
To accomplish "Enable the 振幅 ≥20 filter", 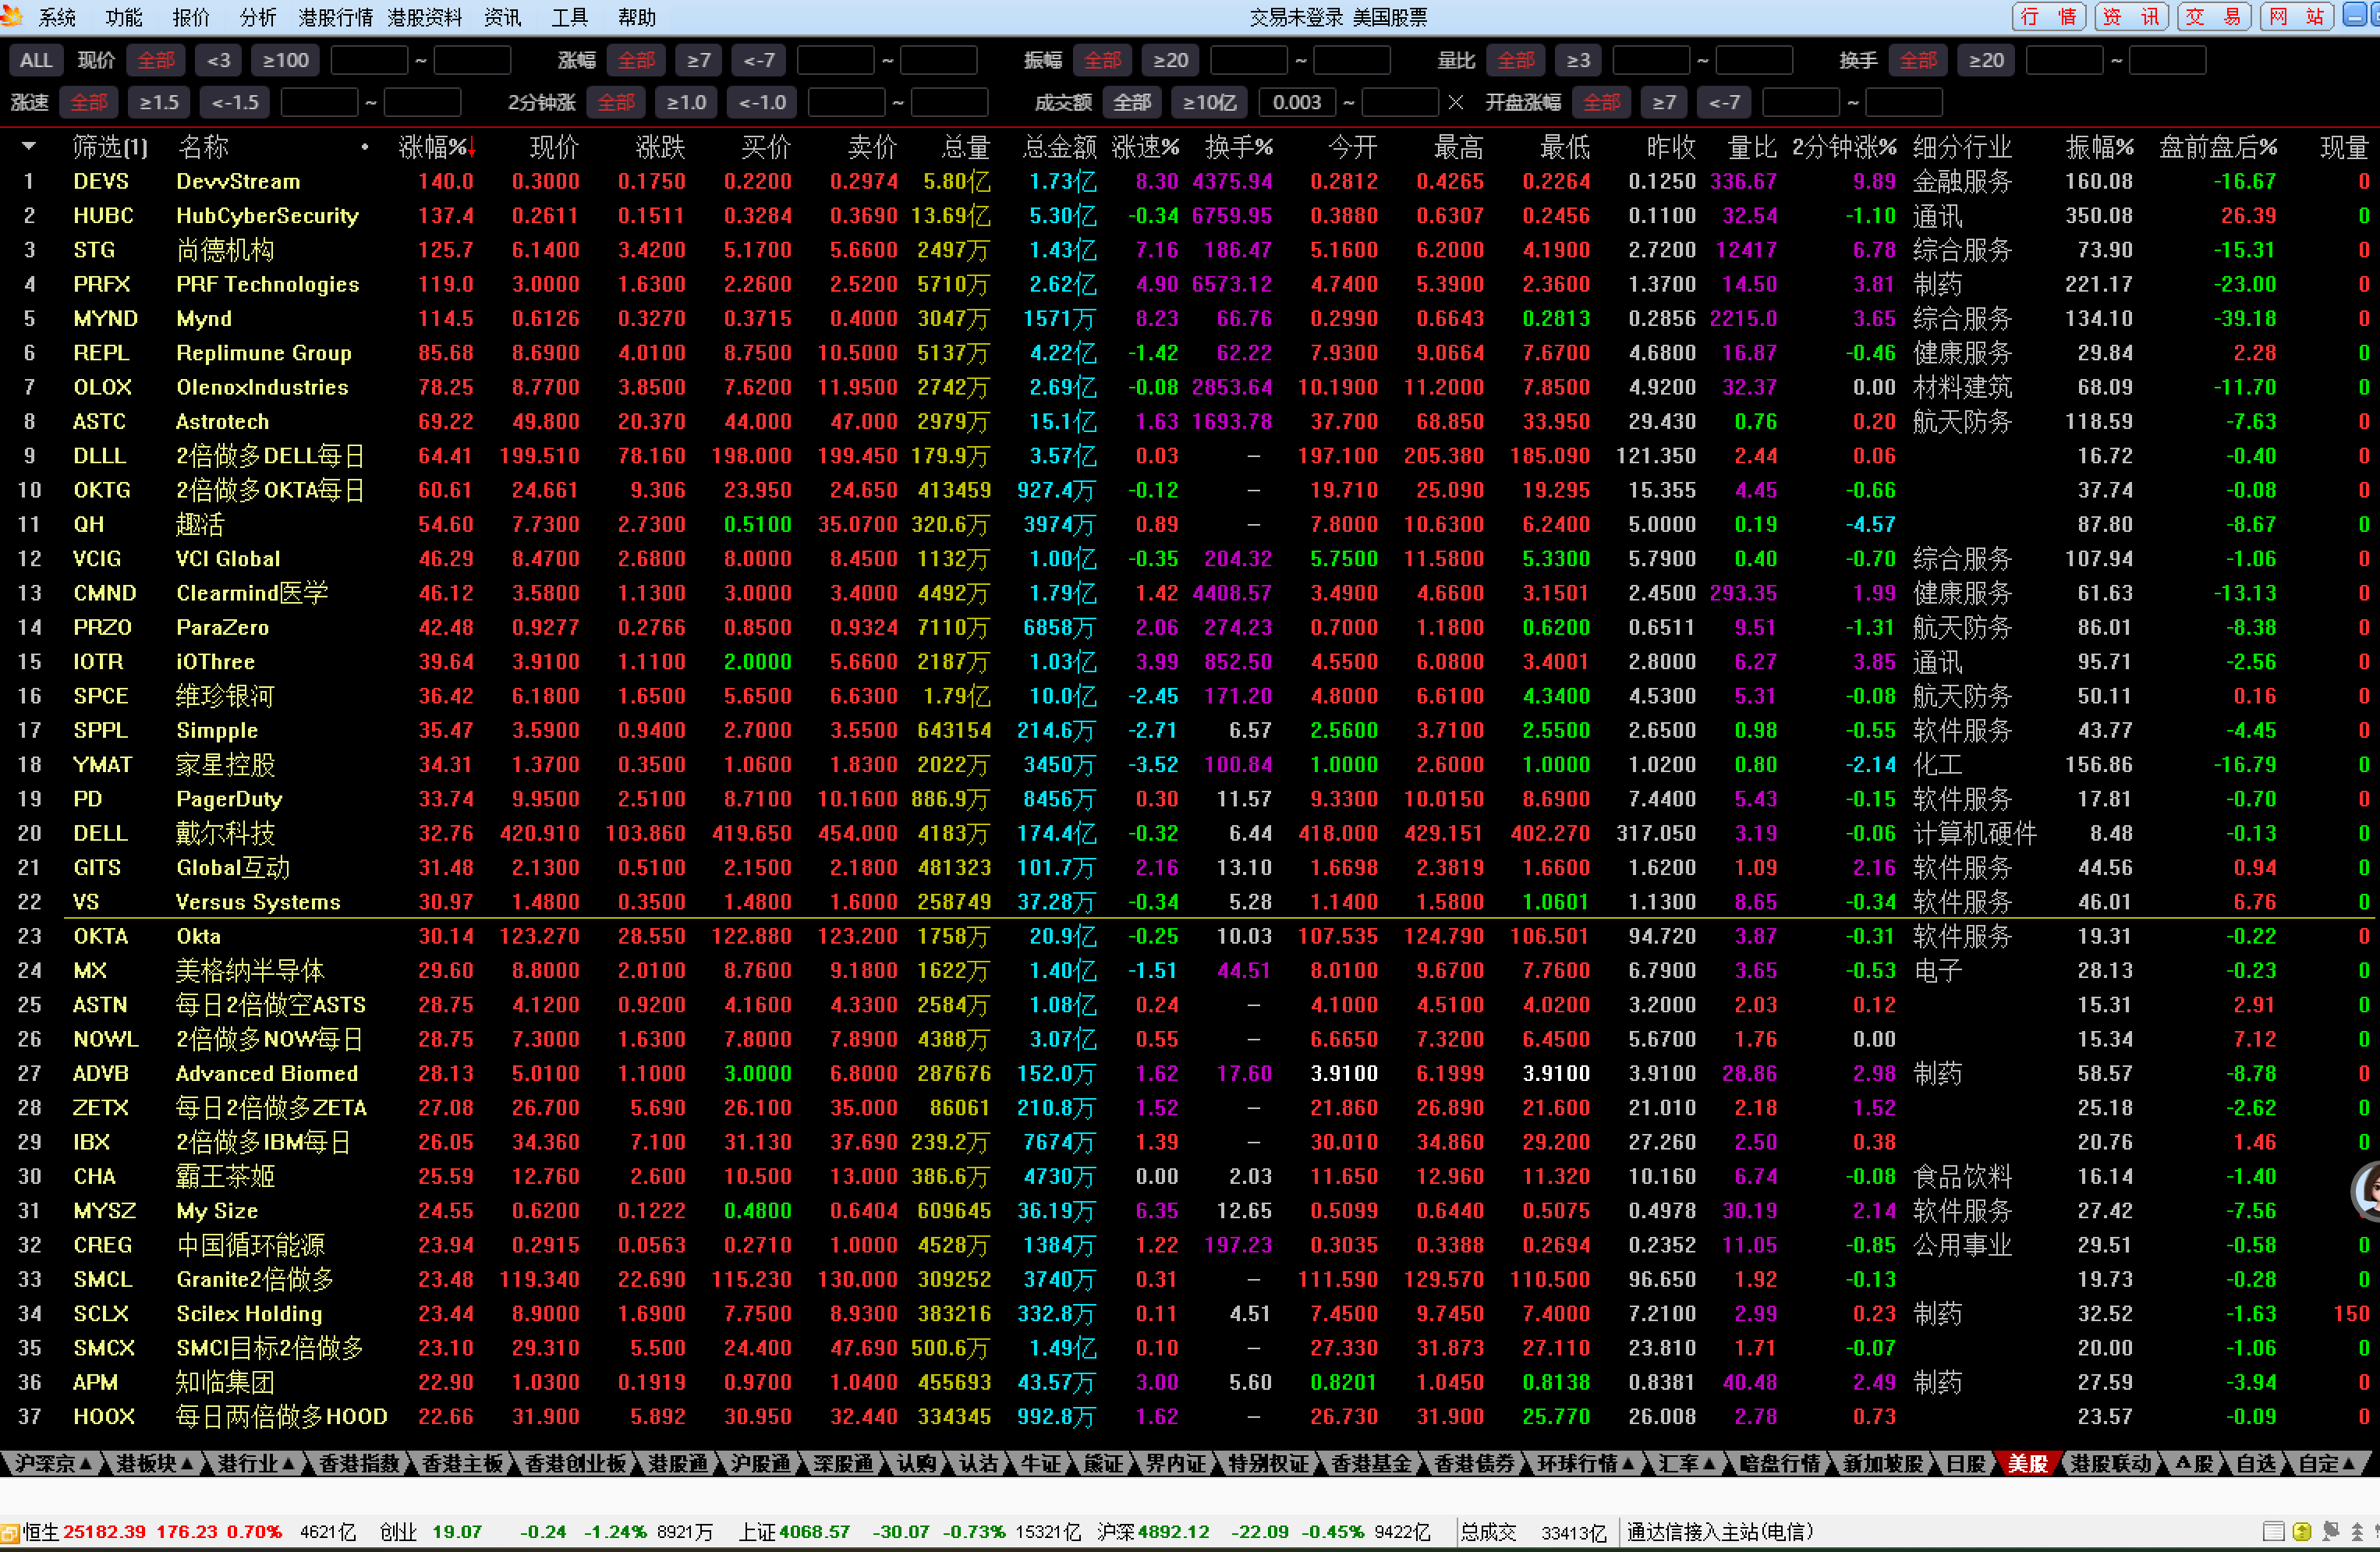I will tap(1171, 60).
